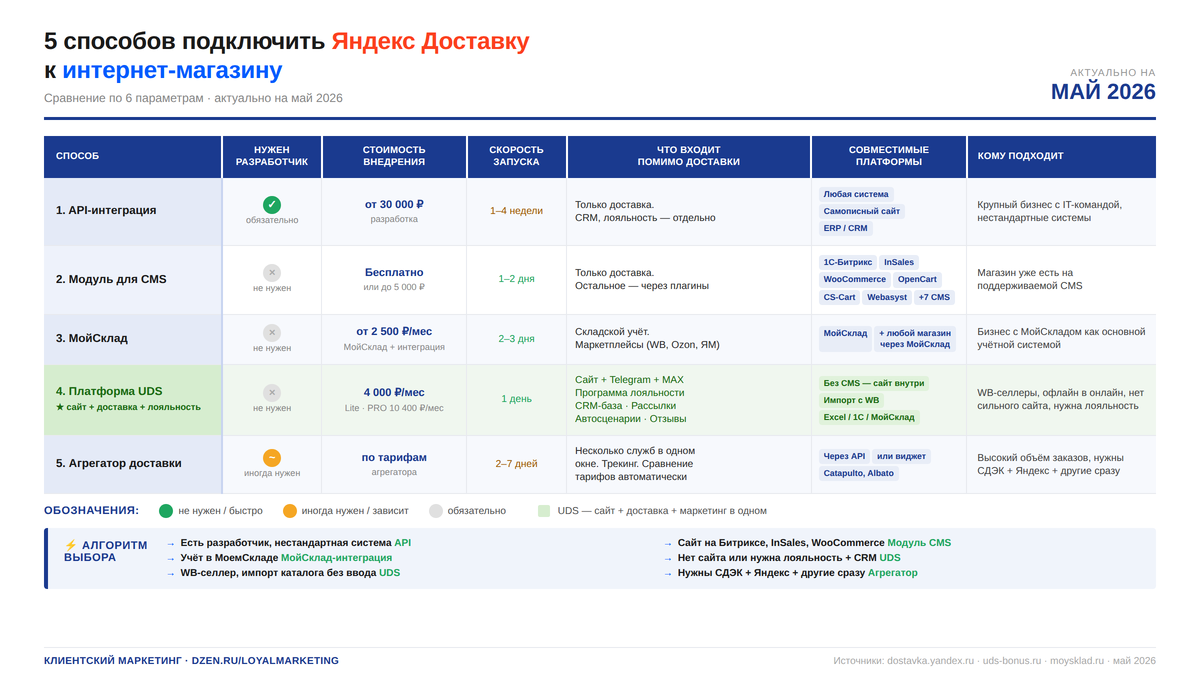
Task: Click the 'ERP / CRM' platform tag
Action: point(846,228)
